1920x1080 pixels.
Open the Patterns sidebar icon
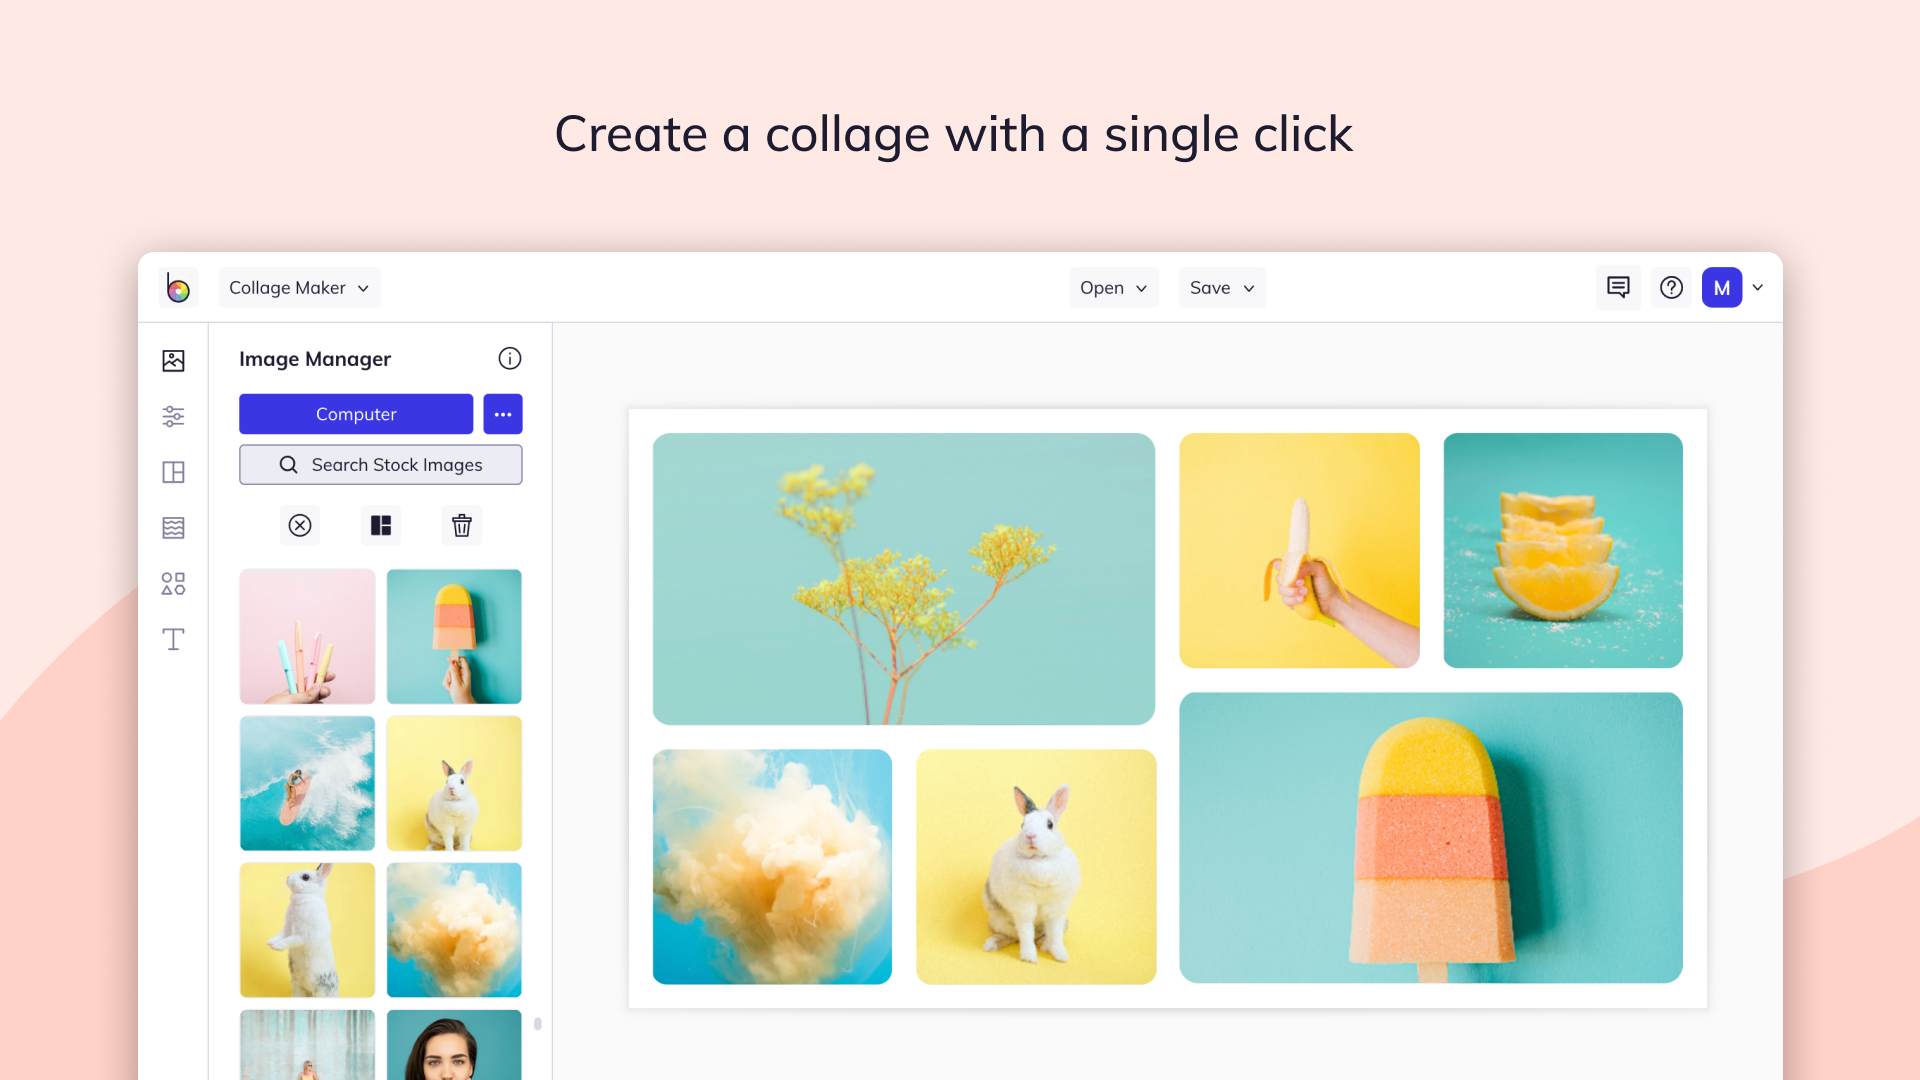(x=173, y=528)
